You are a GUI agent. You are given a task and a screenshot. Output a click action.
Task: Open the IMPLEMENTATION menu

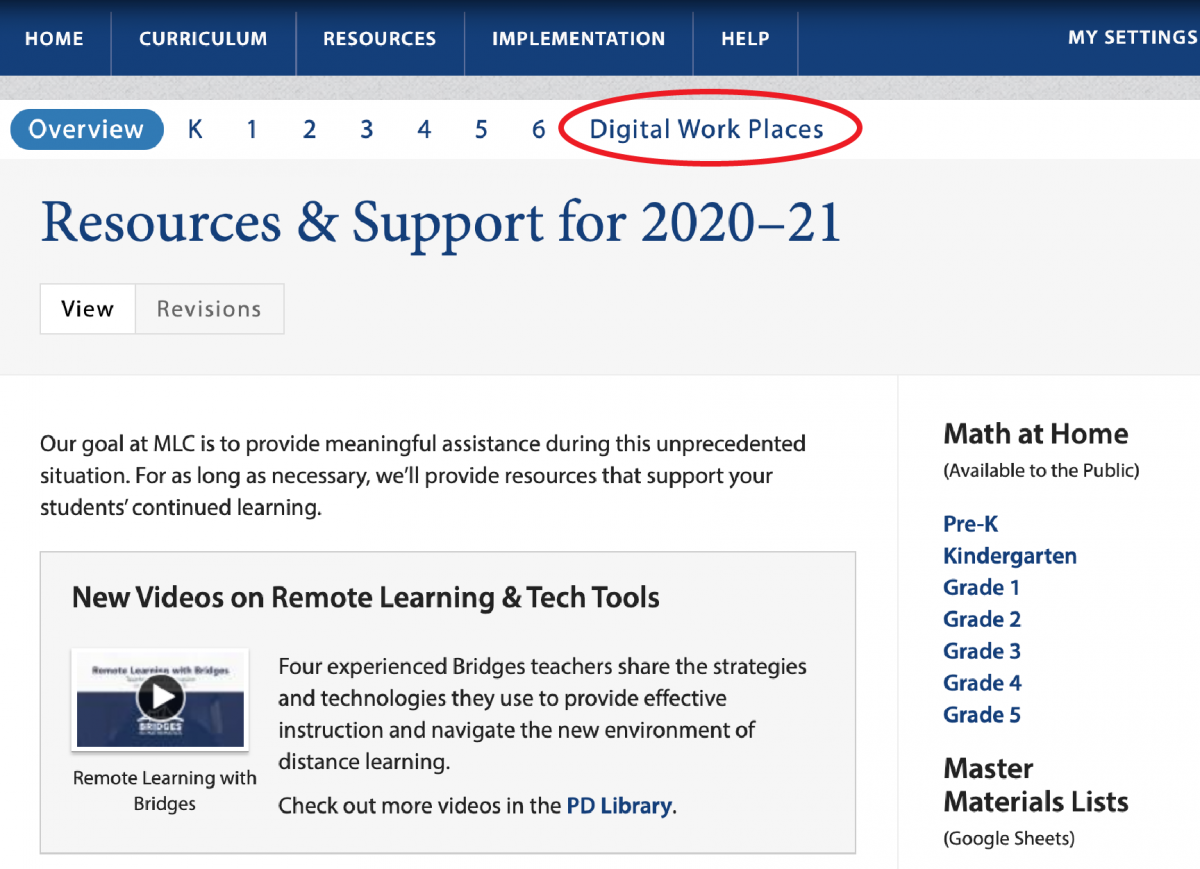point(578,39)
